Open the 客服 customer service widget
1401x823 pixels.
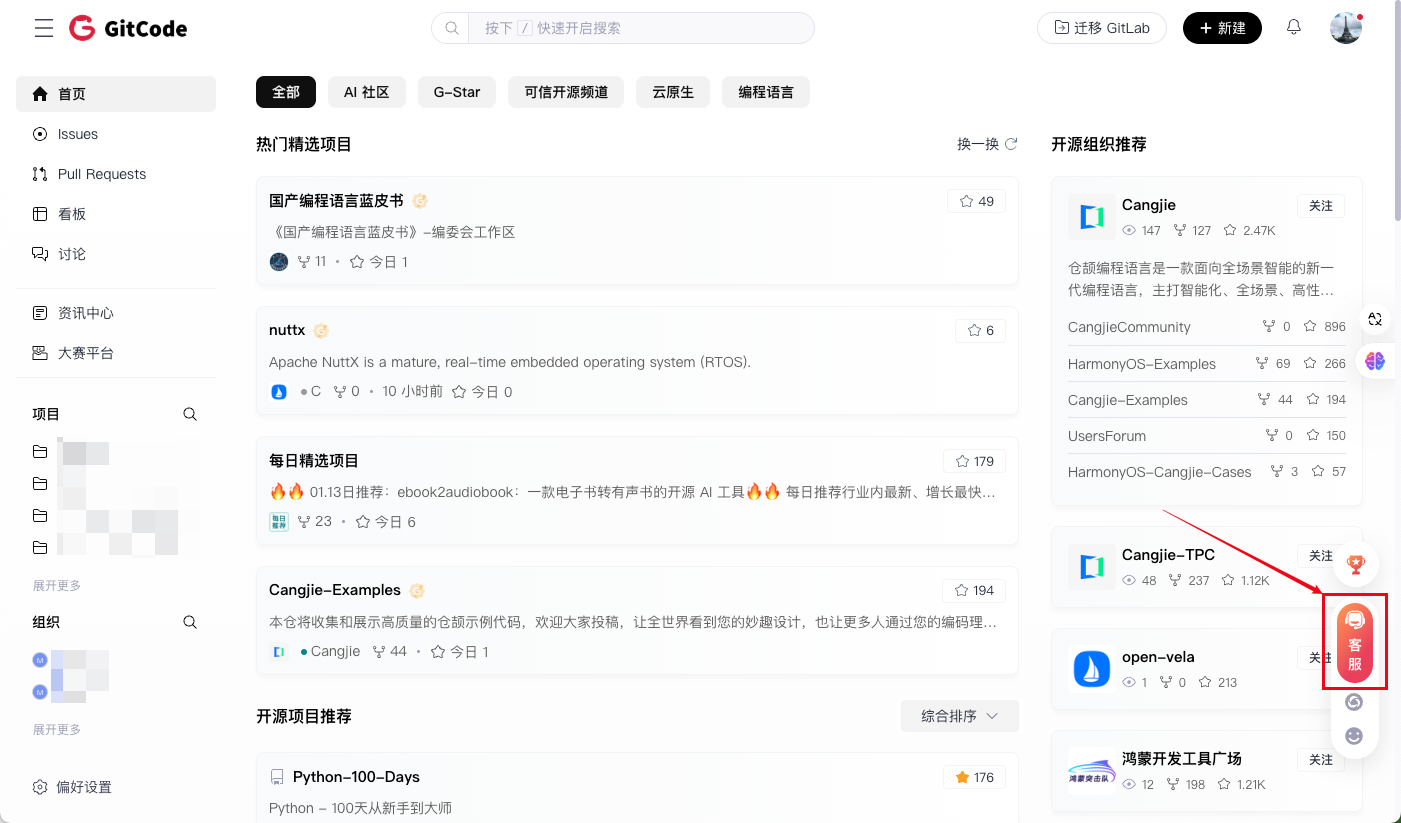point(1355,642)
